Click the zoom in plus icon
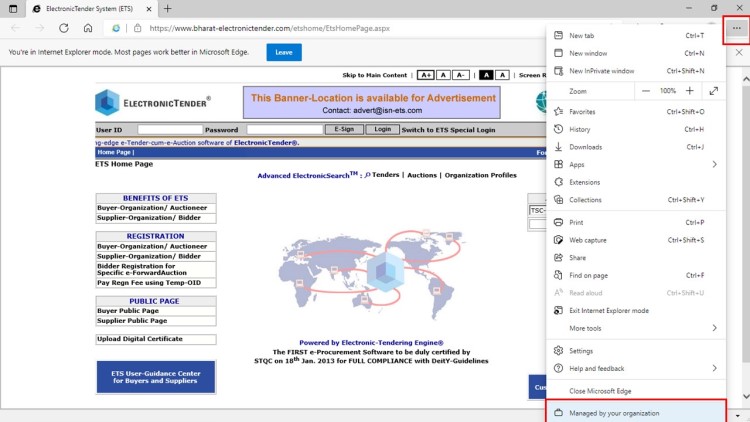The image size is (750, 422). coord(689,91)
